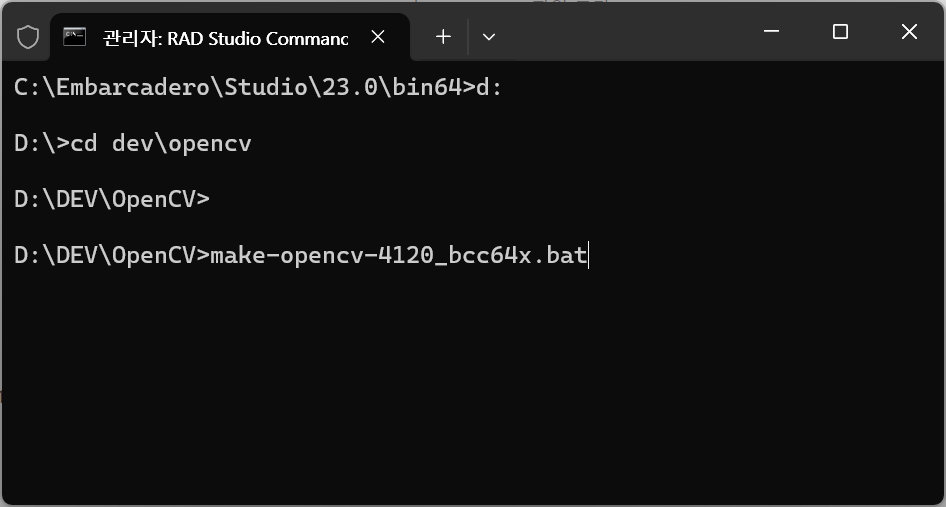Expand the terminal profiles dropdown chevron
946x507 pixels.
tap(489, 37)
